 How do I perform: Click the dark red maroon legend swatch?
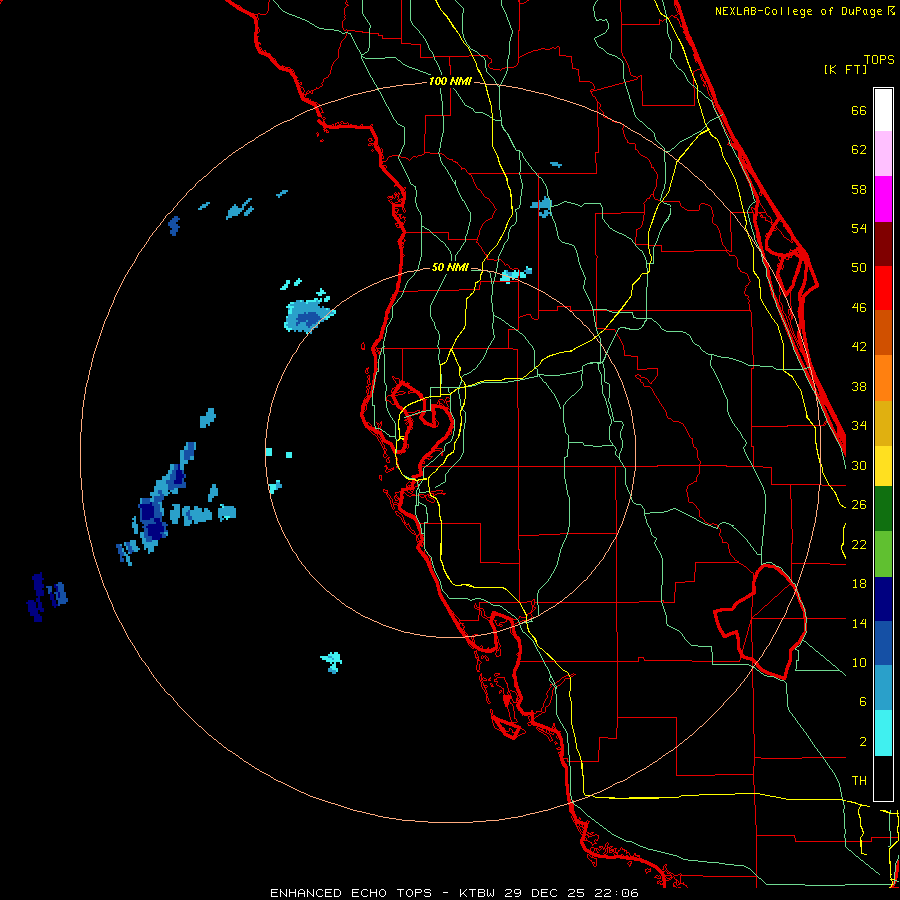[x=883, y=244]
